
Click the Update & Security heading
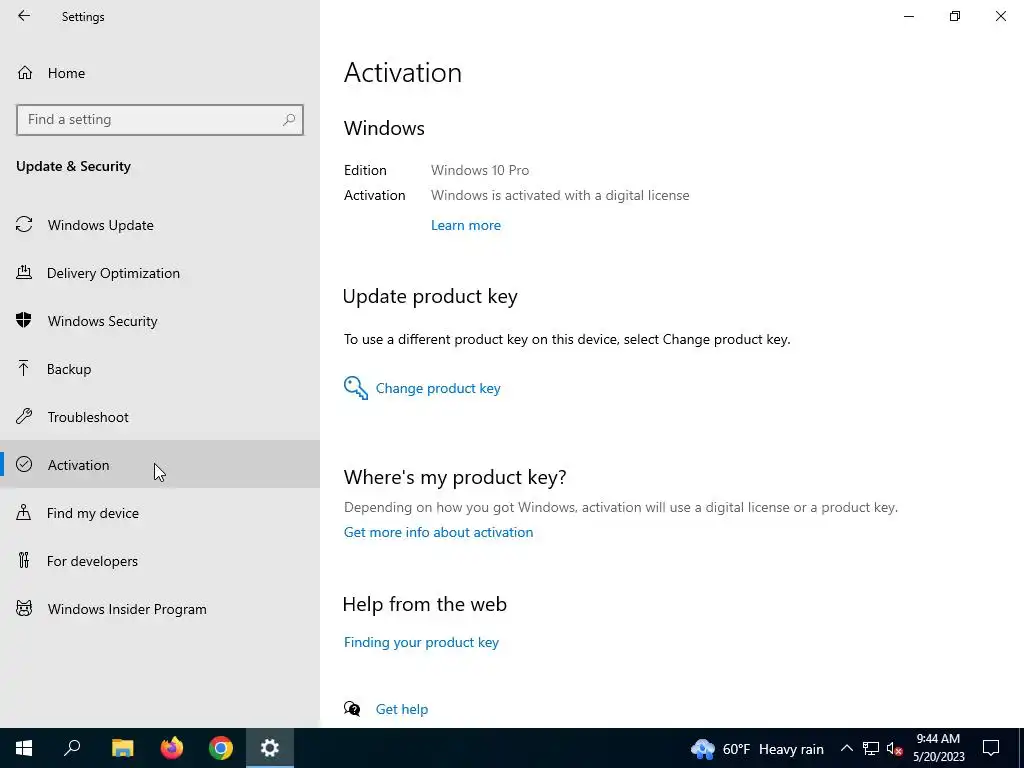coord(73,166)
